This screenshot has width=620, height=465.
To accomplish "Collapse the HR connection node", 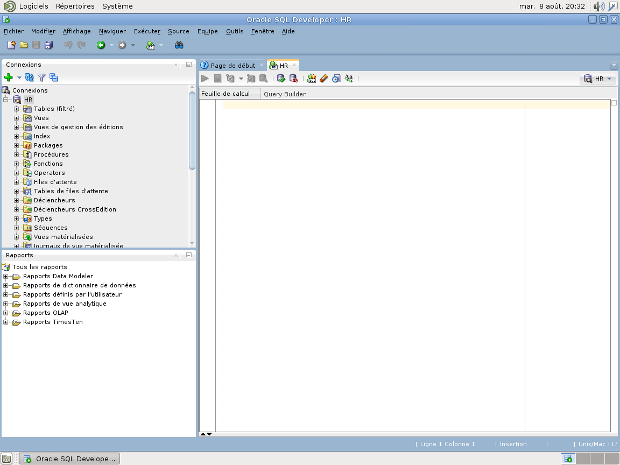I will [x=6, y=99].
